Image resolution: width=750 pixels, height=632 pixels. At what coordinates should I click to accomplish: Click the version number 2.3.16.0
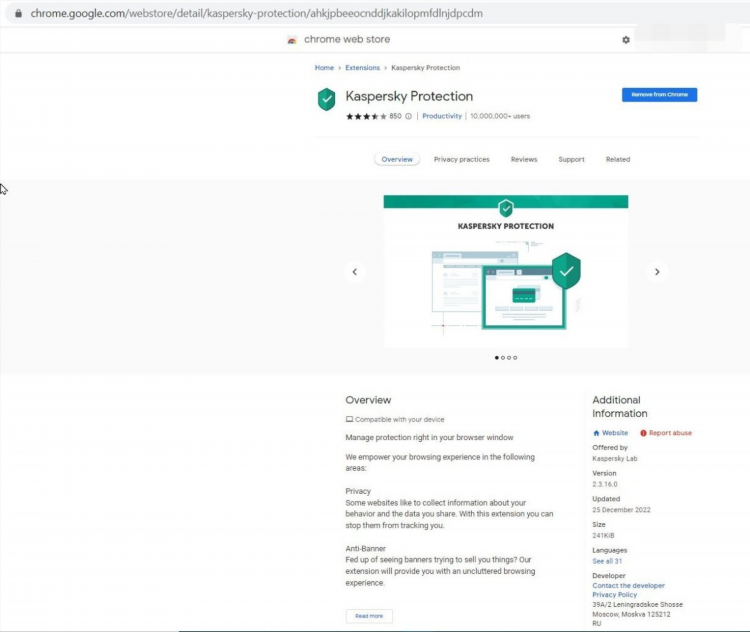pyautogui.click(x=605, y=484)
